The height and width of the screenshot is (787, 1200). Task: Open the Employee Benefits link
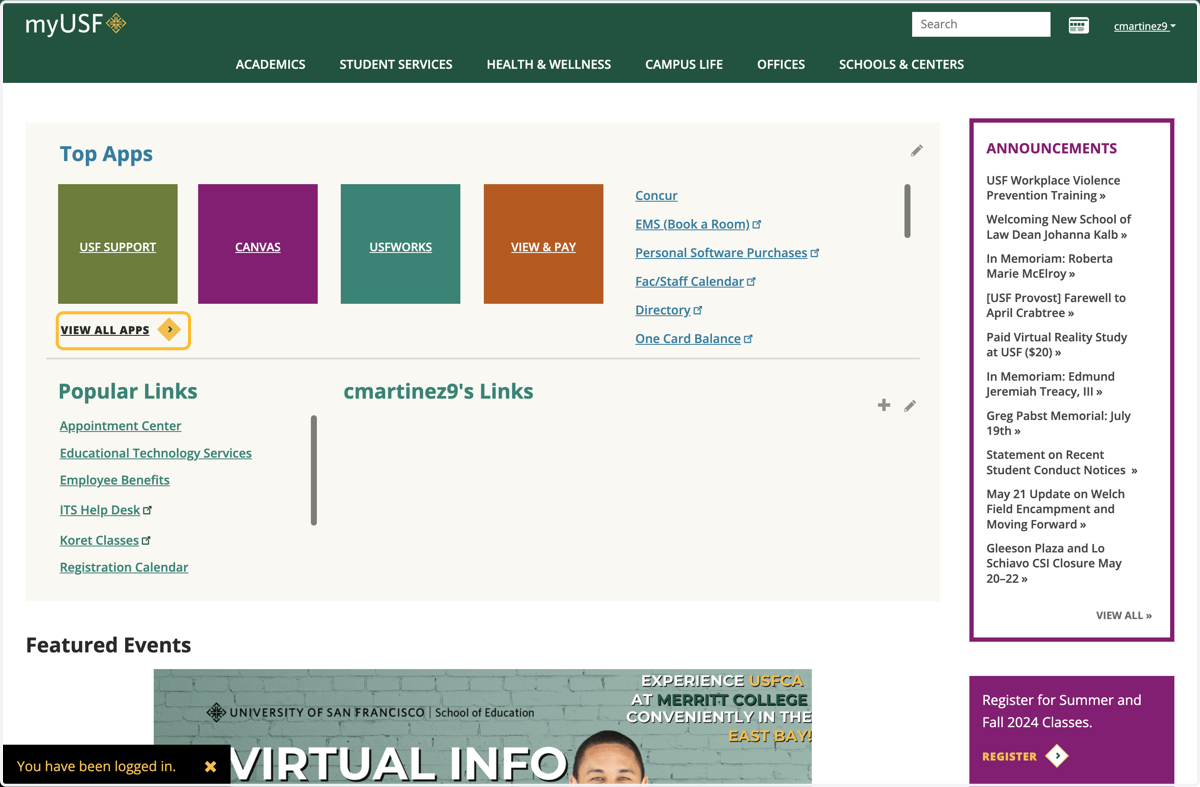(114, 480)
